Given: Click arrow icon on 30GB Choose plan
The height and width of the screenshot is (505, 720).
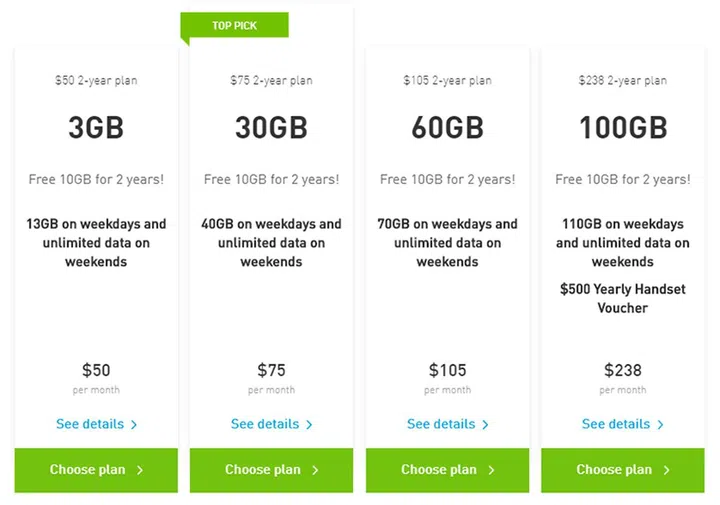Looking at the screenshot, I should tap(315, 470).
